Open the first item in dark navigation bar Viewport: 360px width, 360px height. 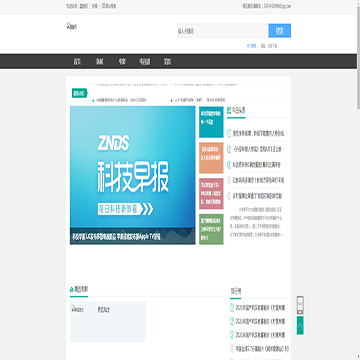click(x=77, y=62)
